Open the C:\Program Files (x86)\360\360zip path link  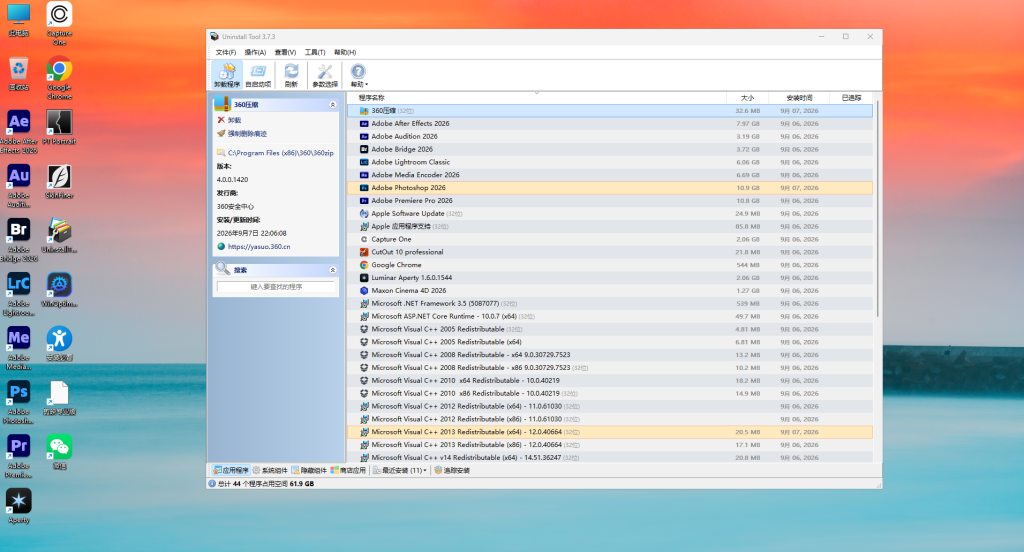[x=275, y=153]
